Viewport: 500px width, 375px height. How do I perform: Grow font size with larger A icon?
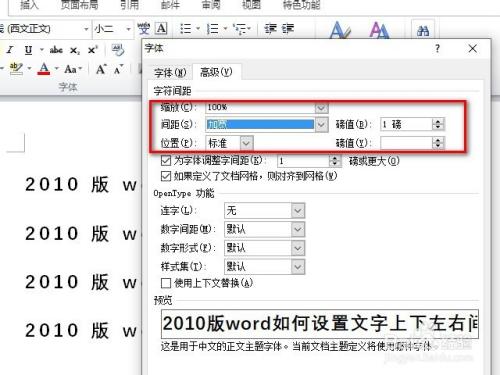tap(101, 69)
